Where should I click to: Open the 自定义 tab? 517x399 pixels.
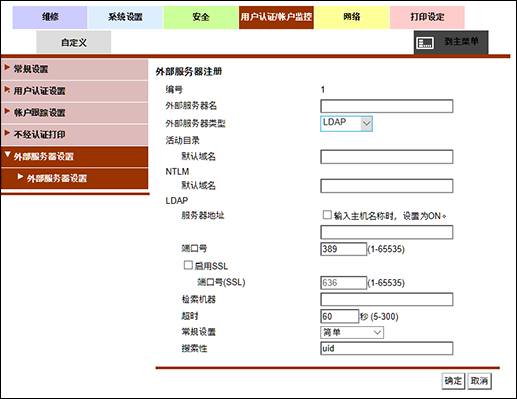pyautogui.click(x=74, y=42)
